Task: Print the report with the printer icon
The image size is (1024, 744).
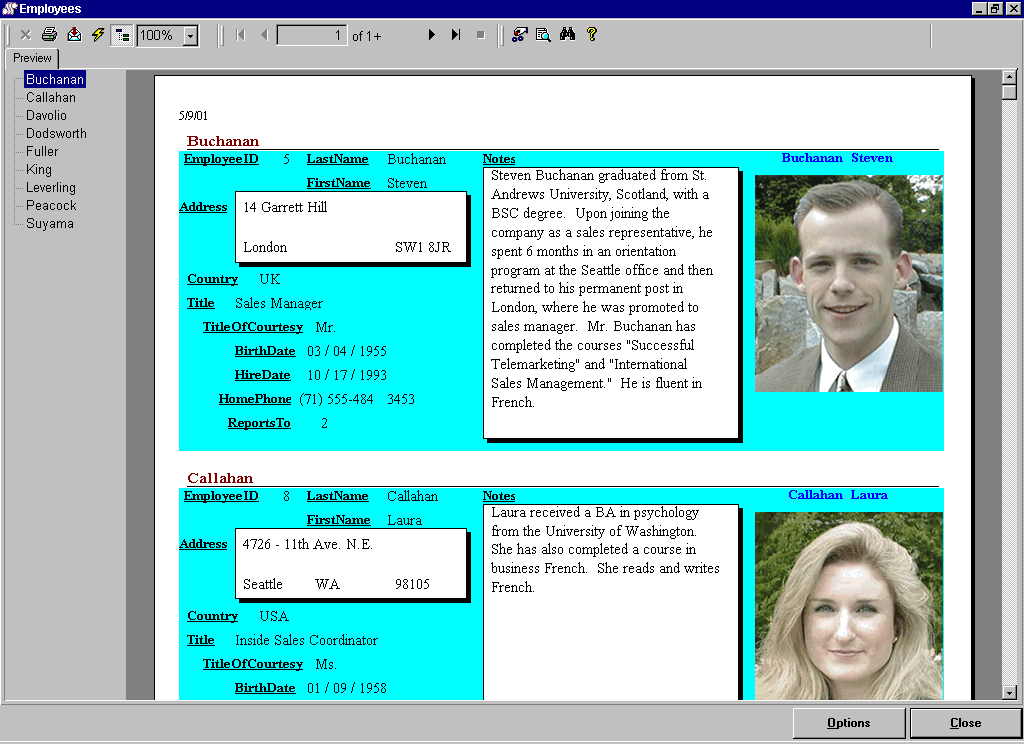Action: (50, 35)
